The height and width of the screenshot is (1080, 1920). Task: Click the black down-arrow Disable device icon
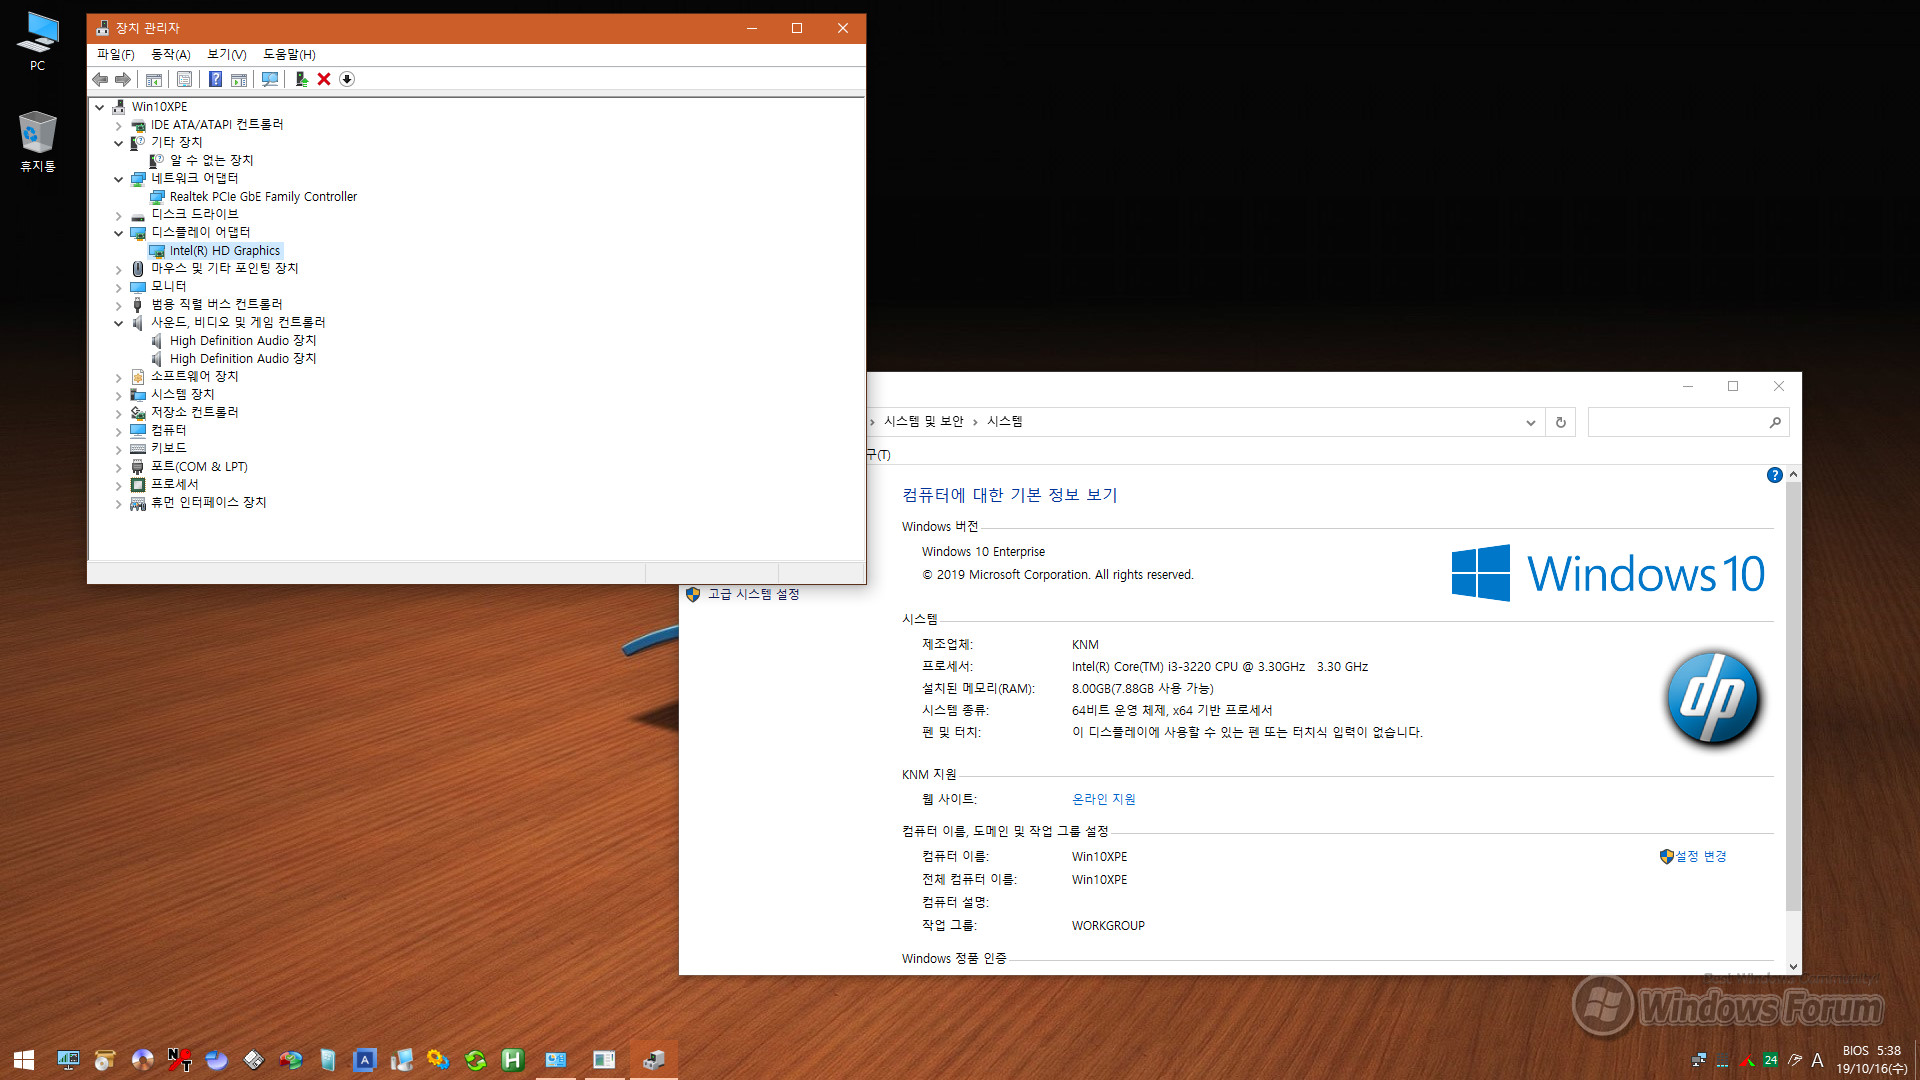pos(347,79)
